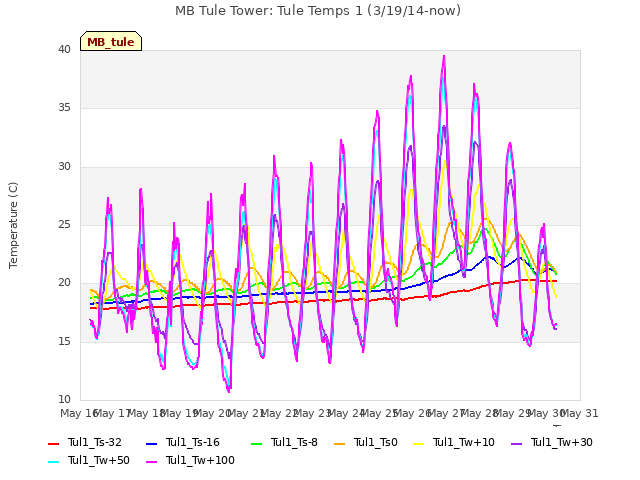Click the yellow Tul1_Tw+10 legend swatch
The width and height of the screenshot is (640, 480).
419,443
